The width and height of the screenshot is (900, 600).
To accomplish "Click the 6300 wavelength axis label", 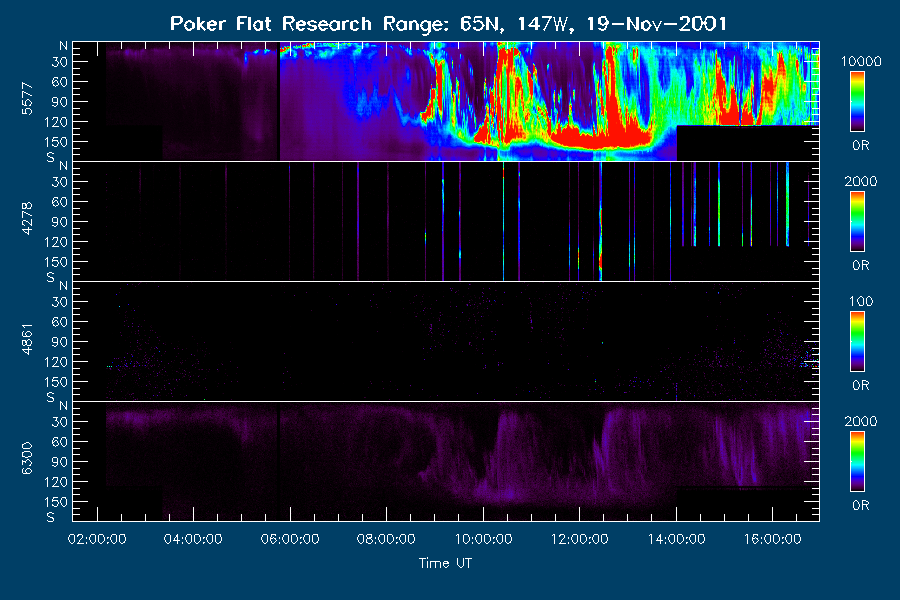I will [27, 459].
